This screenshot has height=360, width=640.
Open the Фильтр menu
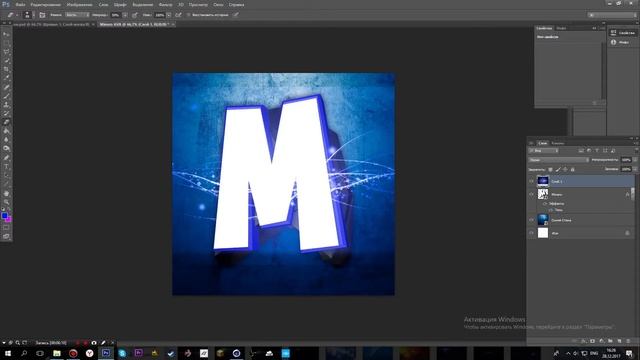click(x=165, y=4)
